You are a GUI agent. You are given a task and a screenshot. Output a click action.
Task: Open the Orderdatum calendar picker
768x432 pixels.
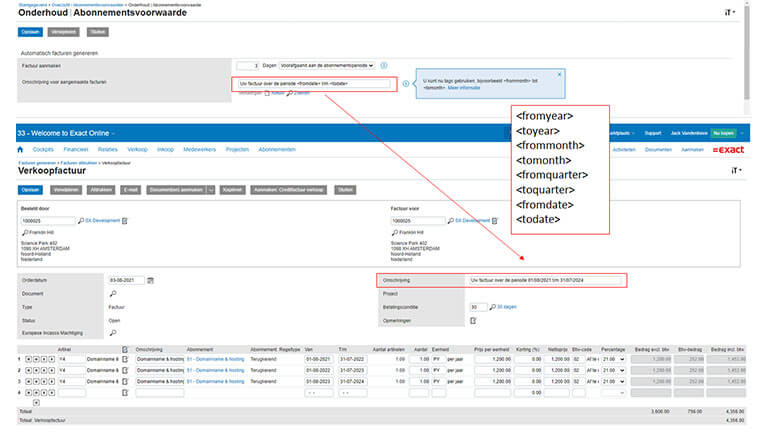150,281
